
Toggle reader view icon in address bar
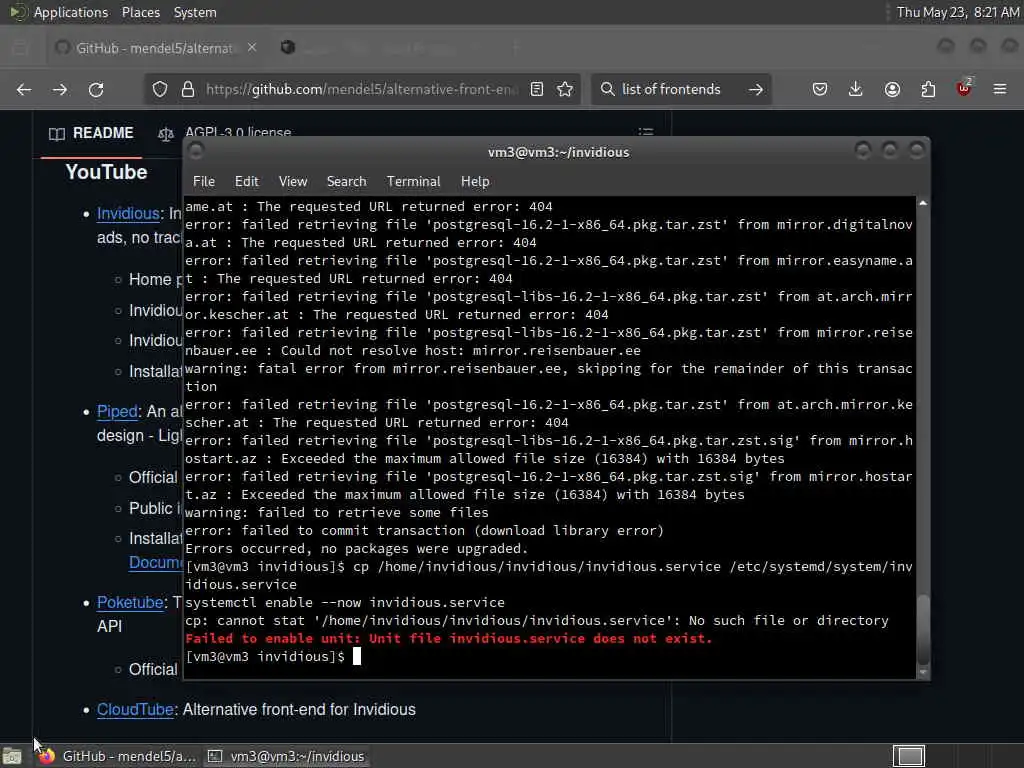537,89
